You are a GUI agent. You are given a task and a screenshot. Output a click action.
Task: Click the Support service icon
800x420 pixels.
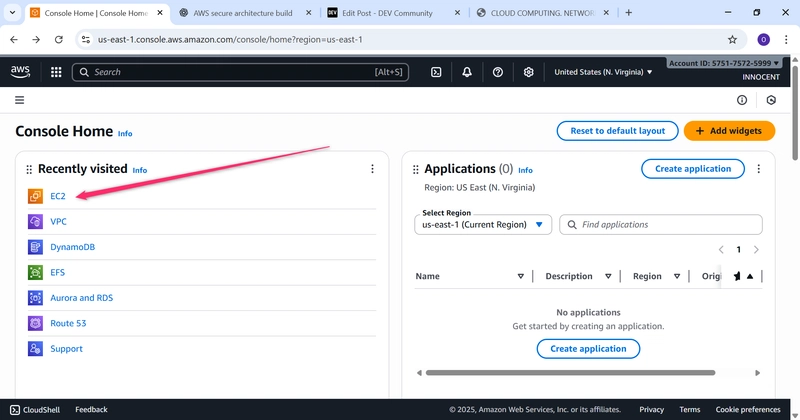pos(35,349)
